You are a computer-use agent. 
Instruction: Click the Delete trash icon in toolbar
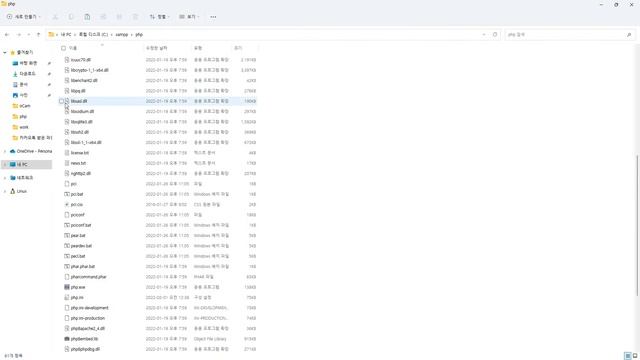point(135,17)
